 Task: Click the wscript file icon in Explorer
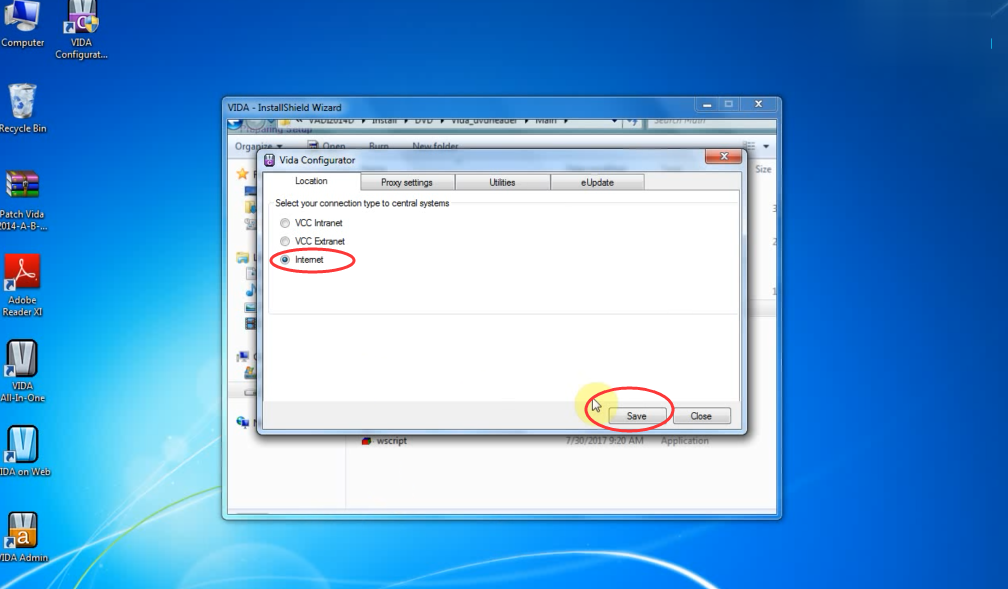366,441
